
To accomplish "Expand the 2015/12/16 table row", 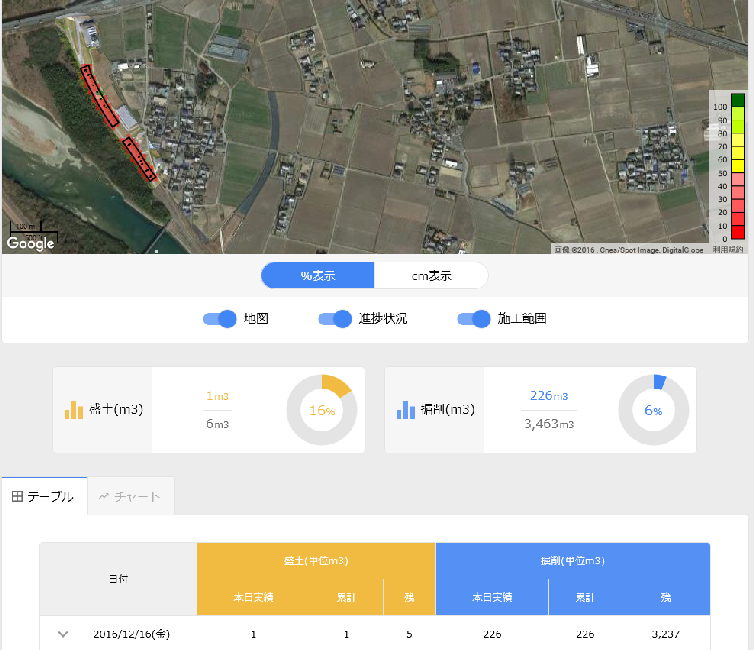I will pos(63,634).
